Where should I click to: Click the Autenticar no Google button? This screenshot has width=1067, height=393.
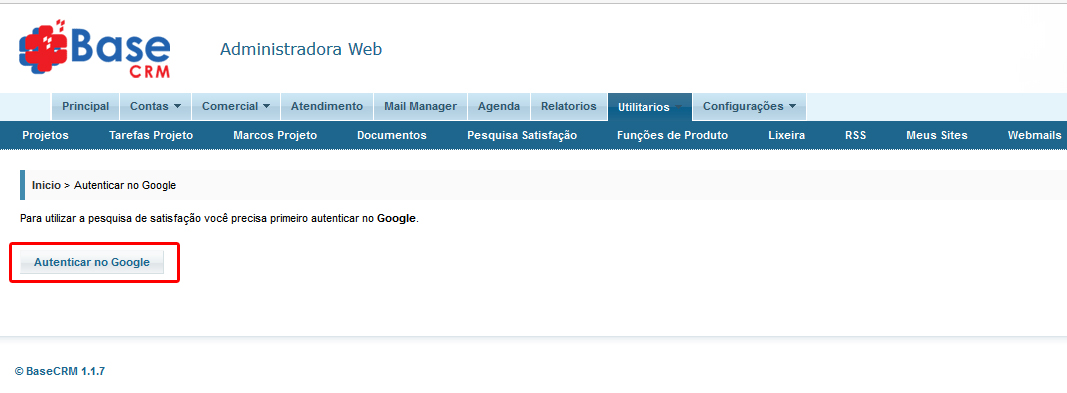tap(92, 262)
